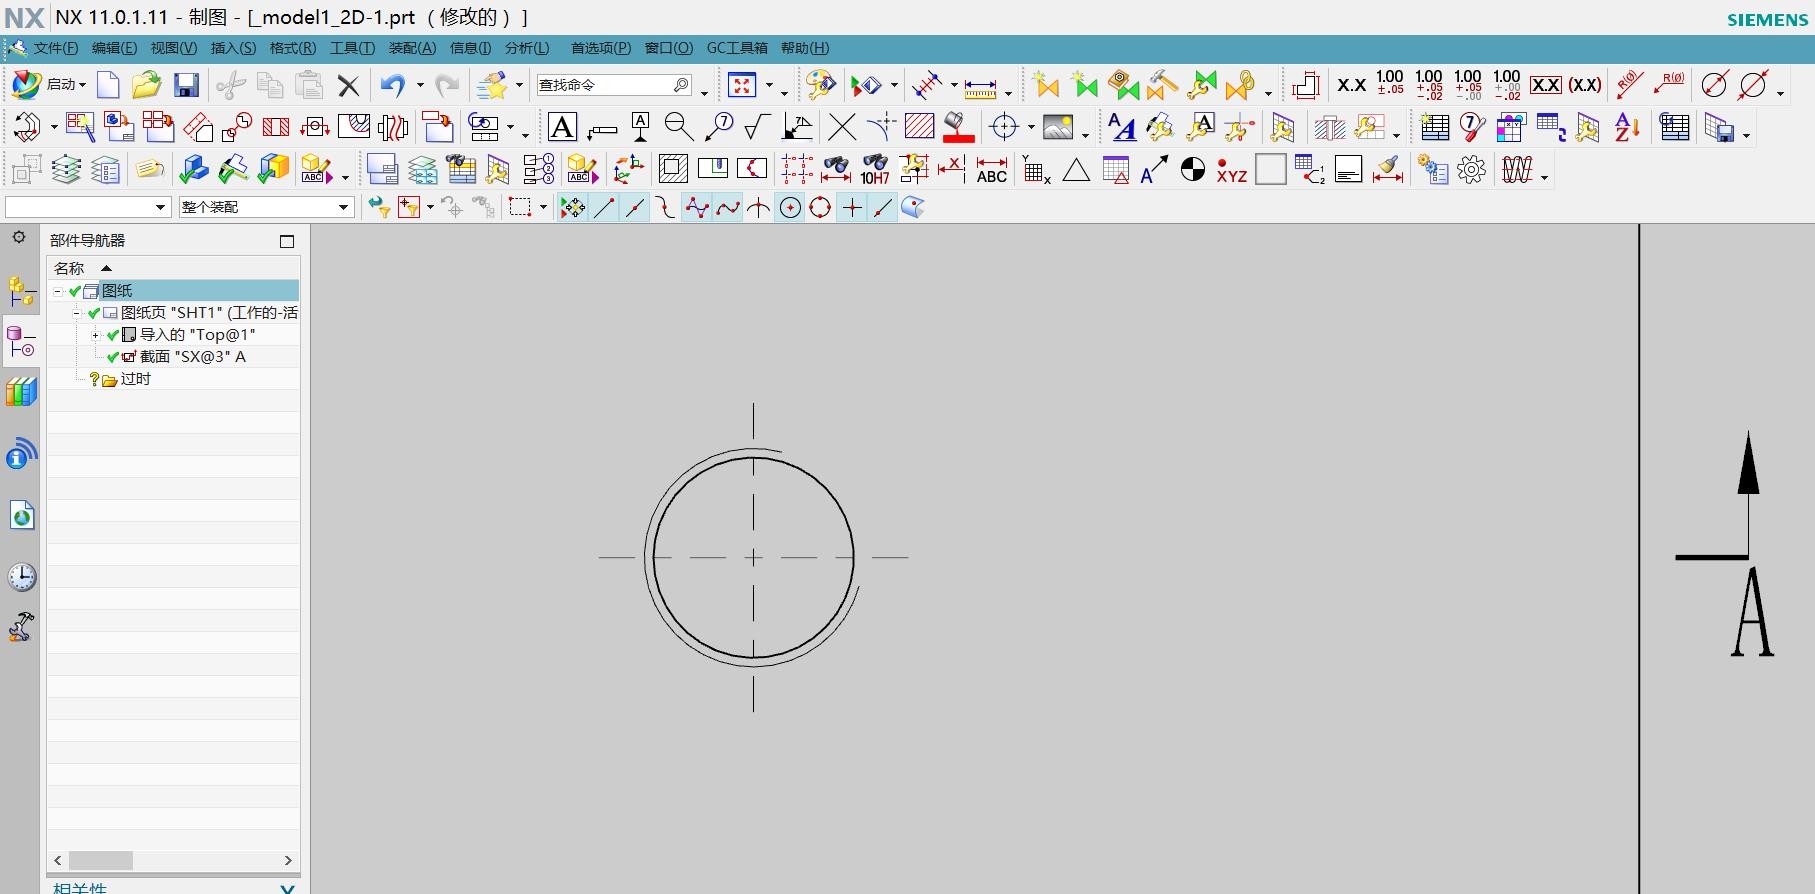This screenshot has width=1815, height=894.
Task: Open the 帮助(H) menu
Action: tap(805, 48)
